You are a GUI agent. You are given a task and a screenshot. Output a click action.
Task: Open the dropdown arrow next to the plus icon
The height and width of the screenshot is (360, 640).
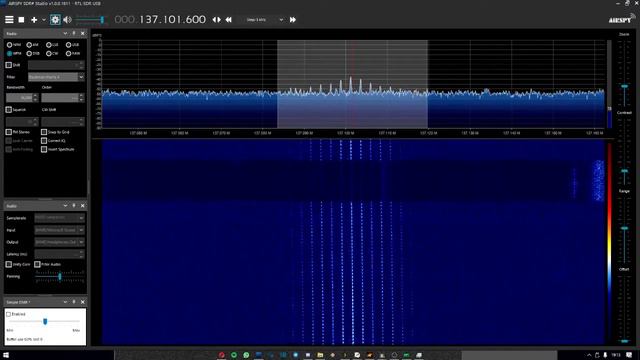point(44,20)
